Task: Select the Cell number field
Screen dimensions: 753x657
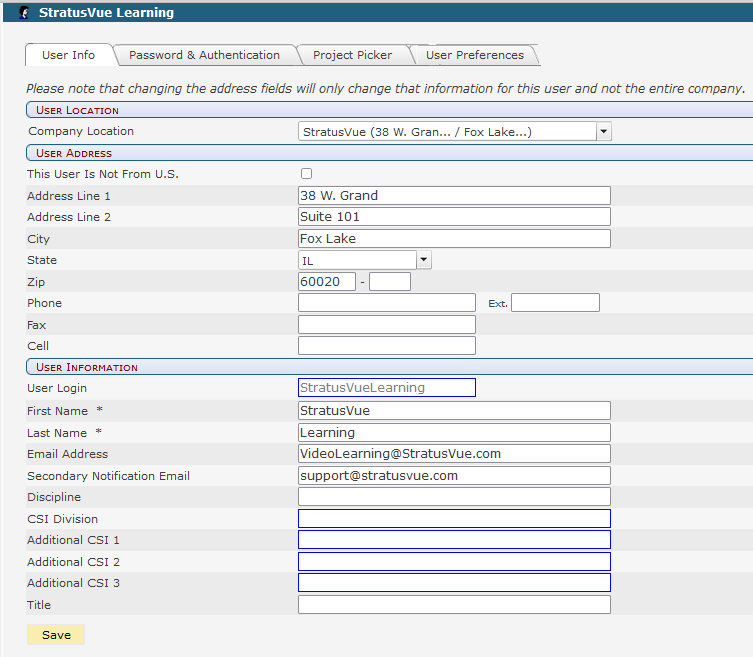Action: (x=387, y=345)
